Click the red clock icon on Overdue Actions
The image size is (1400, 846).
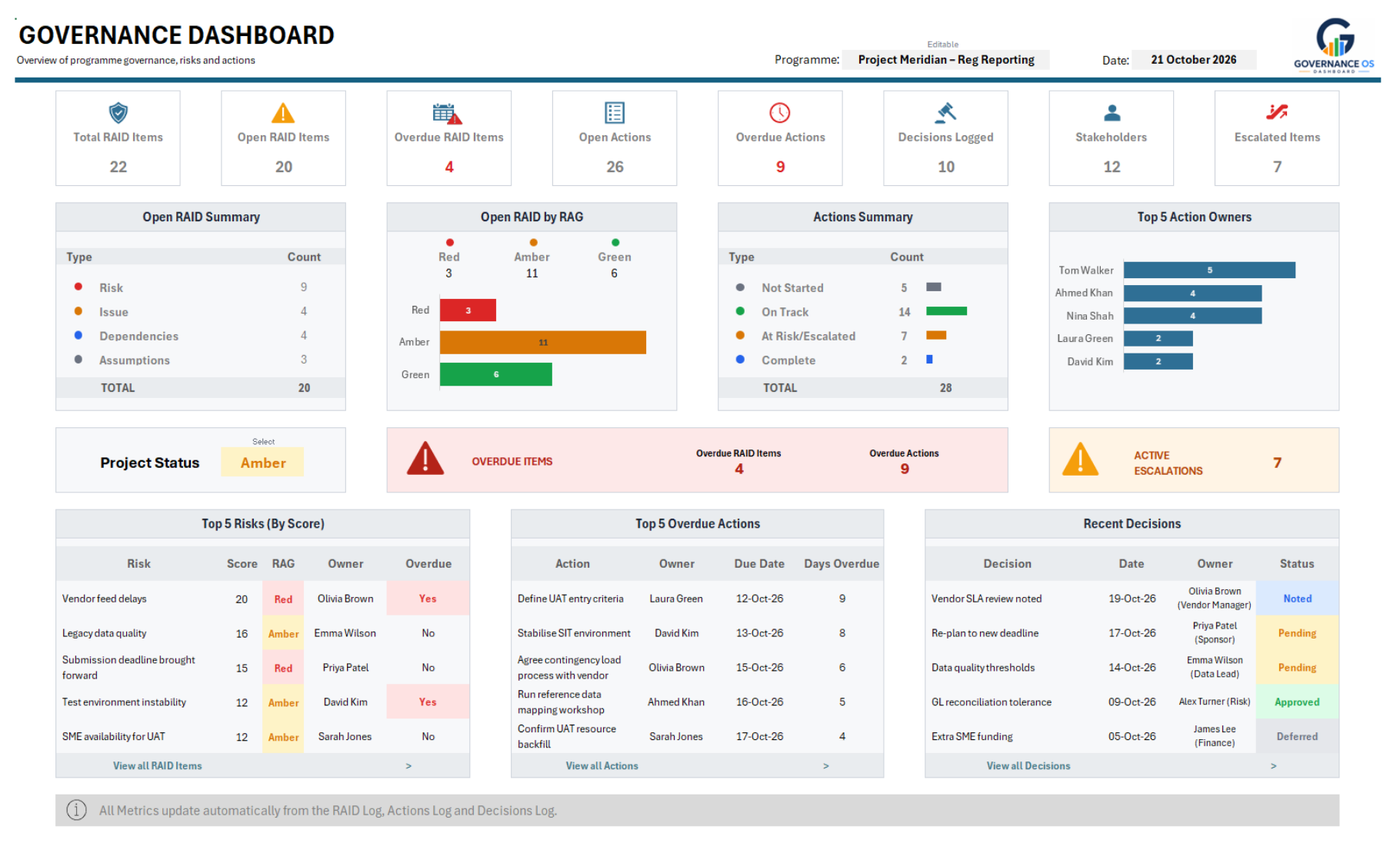tap(780, 112)
